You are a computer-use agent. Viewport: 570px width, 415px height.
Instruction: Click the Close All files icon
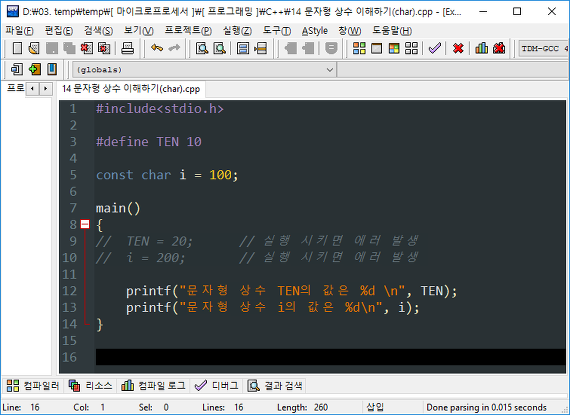(104, 48)
